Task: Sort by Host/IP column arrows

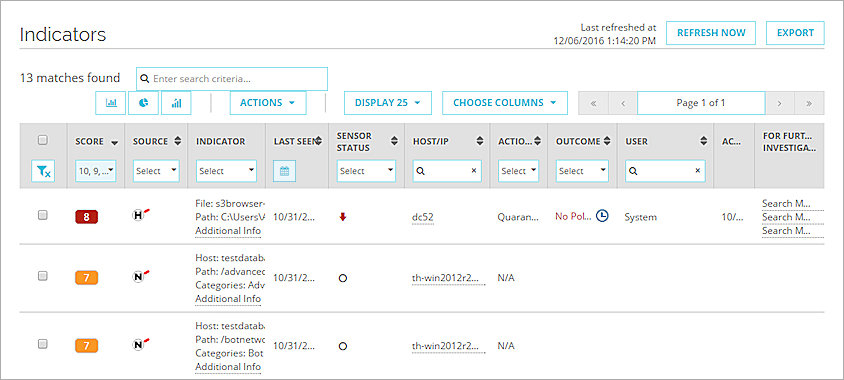Action: click(x=480, y=142)
